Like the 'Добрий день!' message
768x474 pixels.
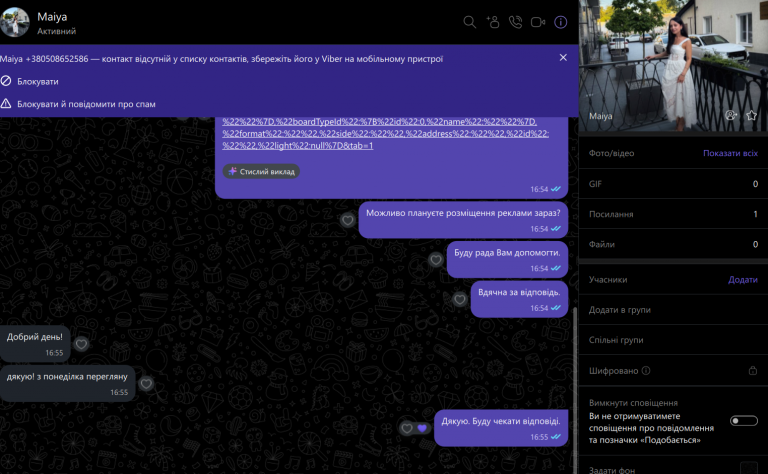(81, 344)
